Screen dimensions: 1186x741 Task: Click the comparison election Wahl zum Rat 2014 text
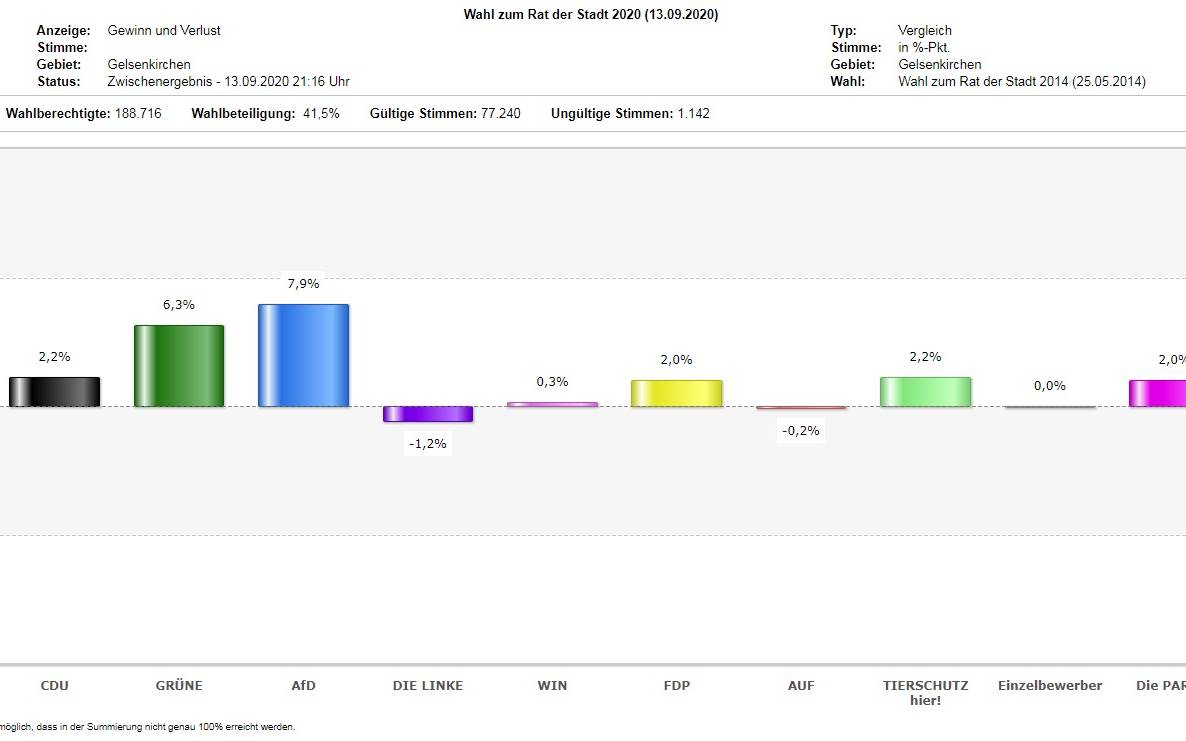[1022, 81]
